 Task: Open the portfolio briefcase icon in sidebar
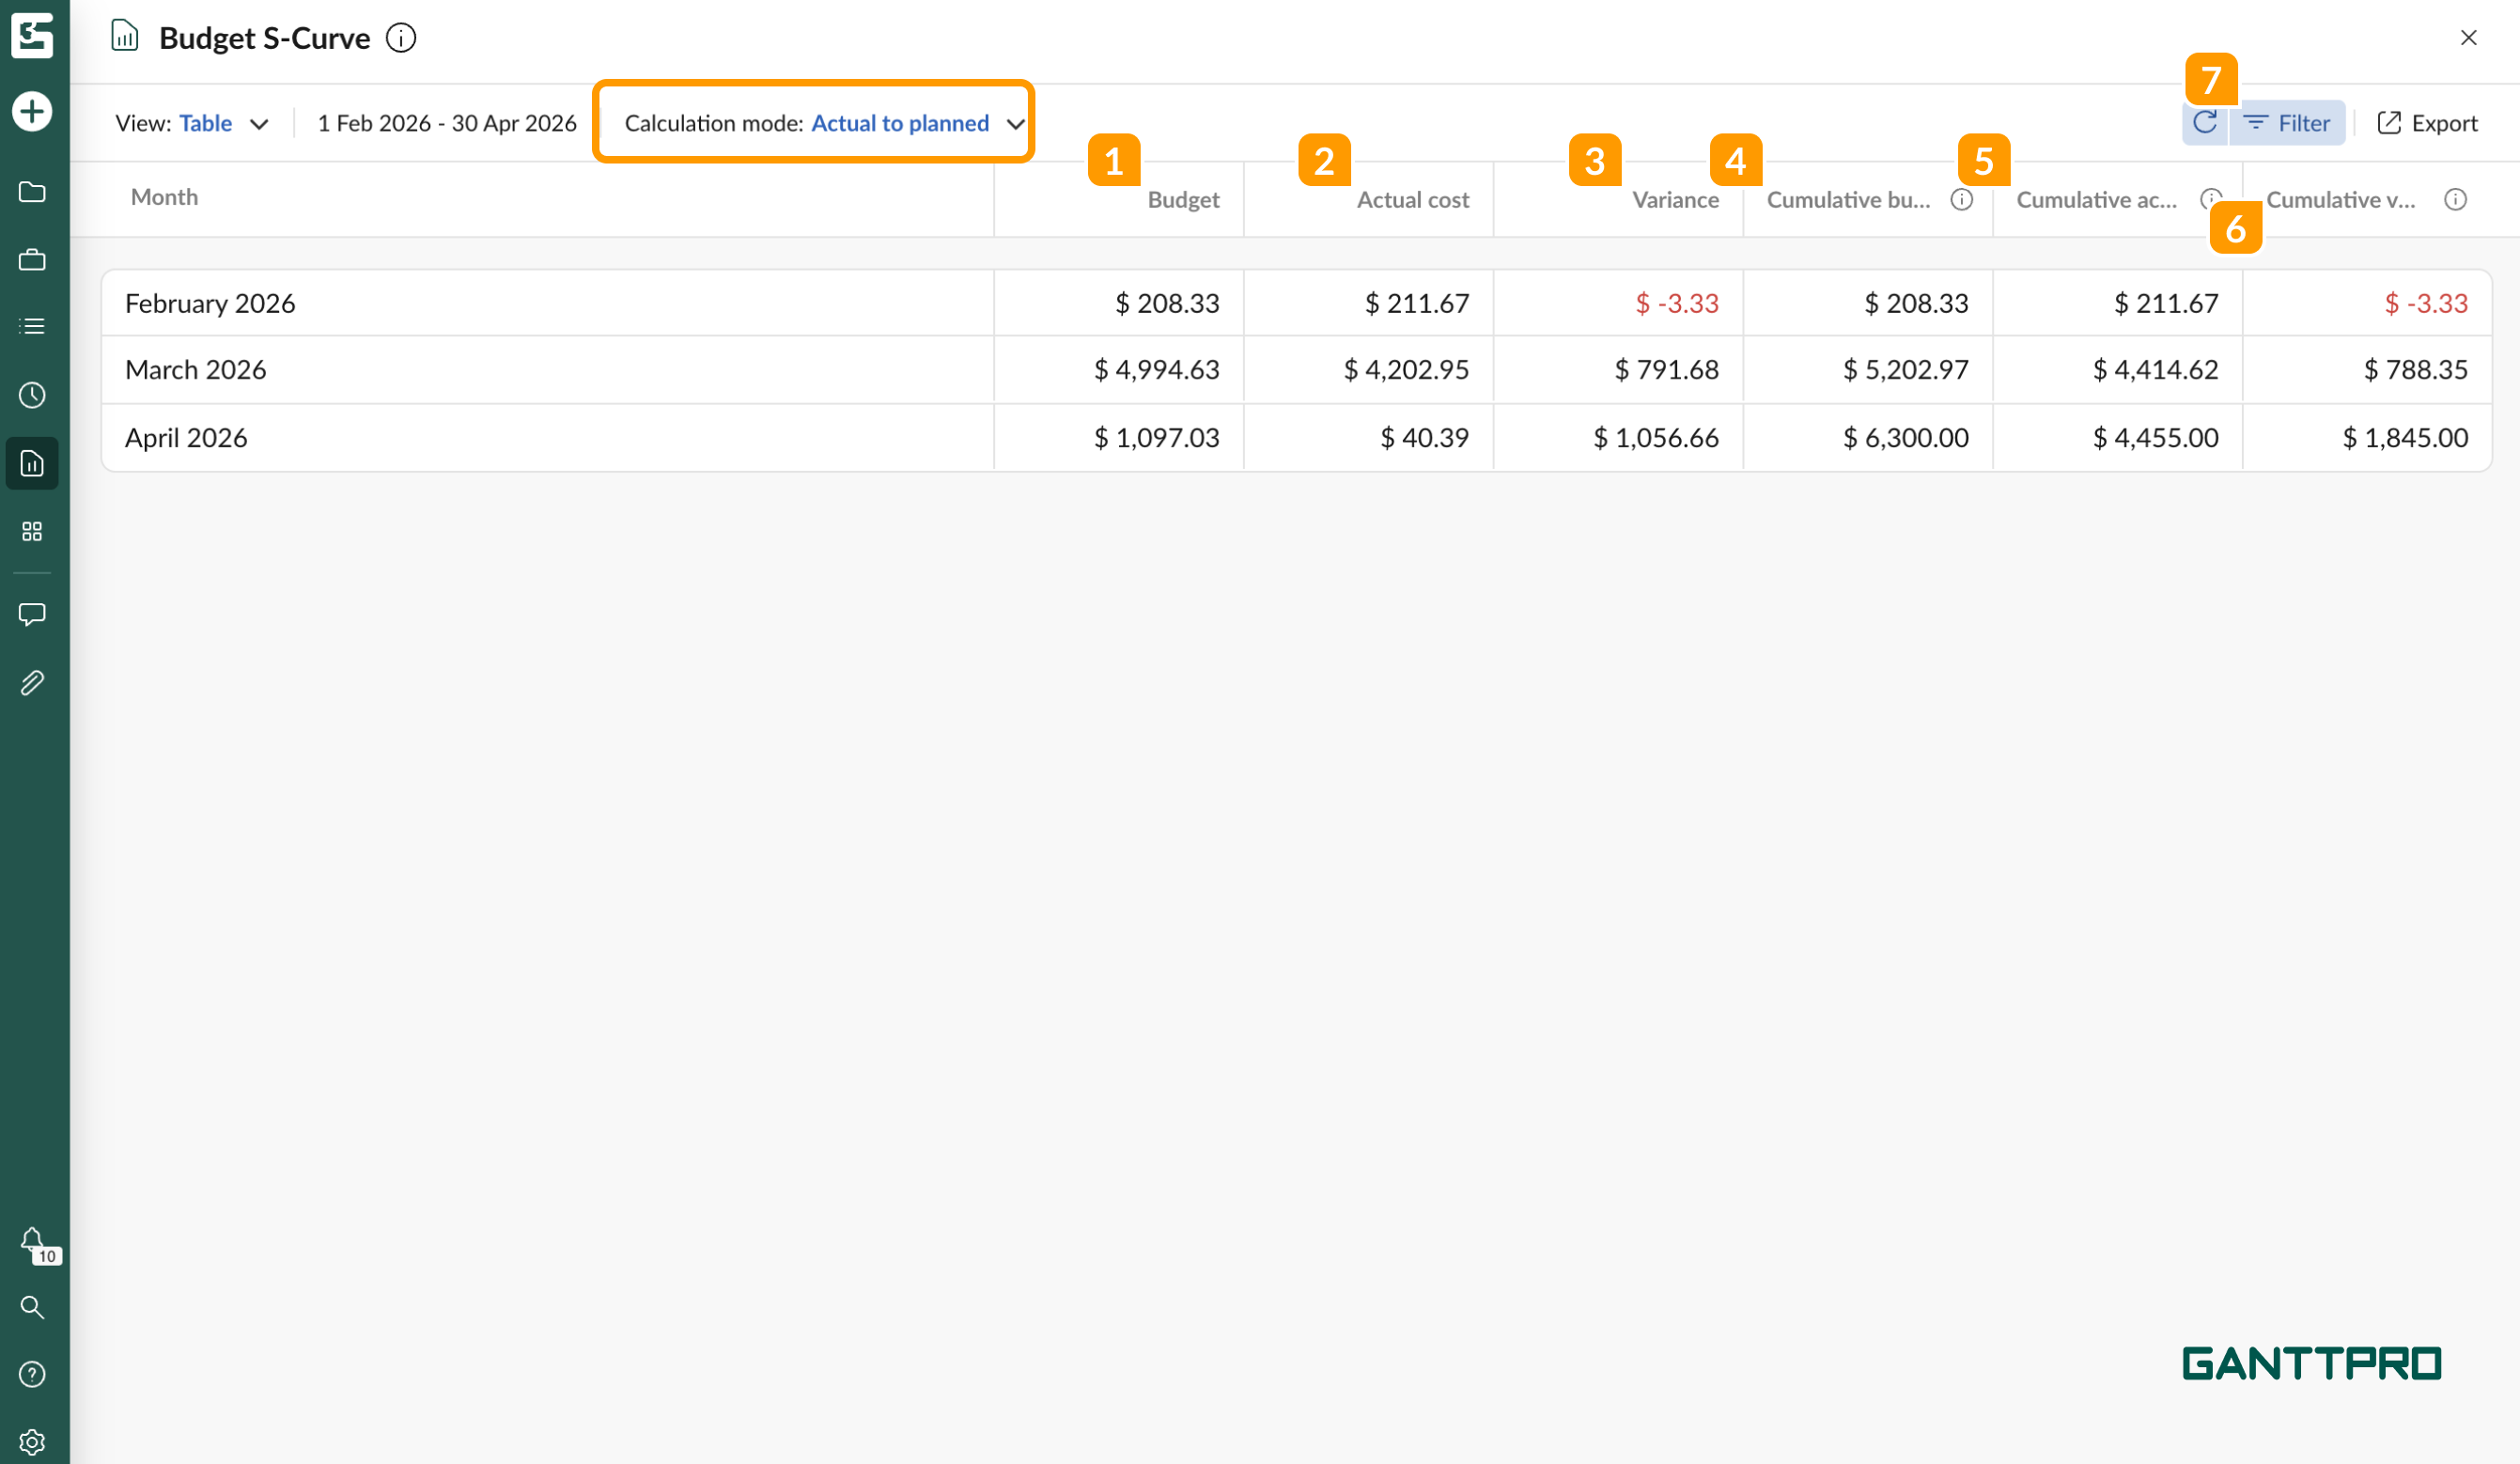point(32,260)
